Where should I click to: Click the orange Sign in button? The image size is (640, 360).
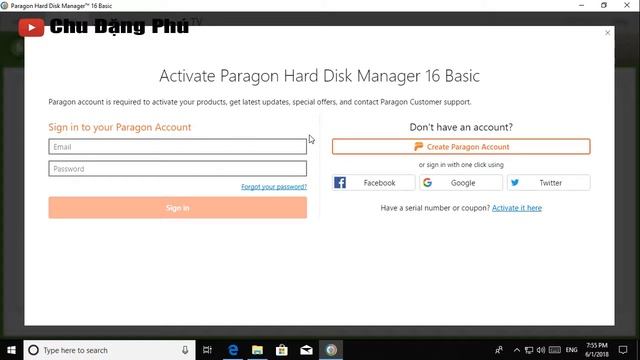point(178,208)
